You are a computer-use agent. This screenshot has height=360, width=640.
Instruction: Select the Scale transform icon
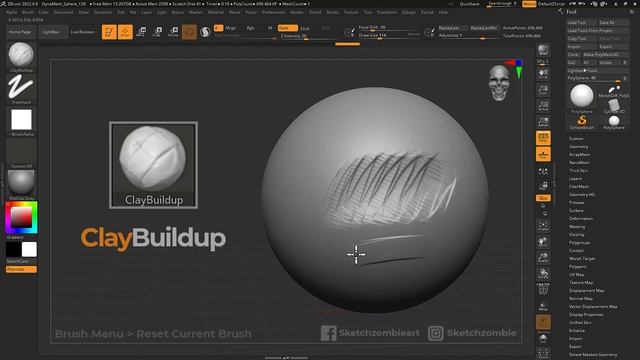coord(157,32)
